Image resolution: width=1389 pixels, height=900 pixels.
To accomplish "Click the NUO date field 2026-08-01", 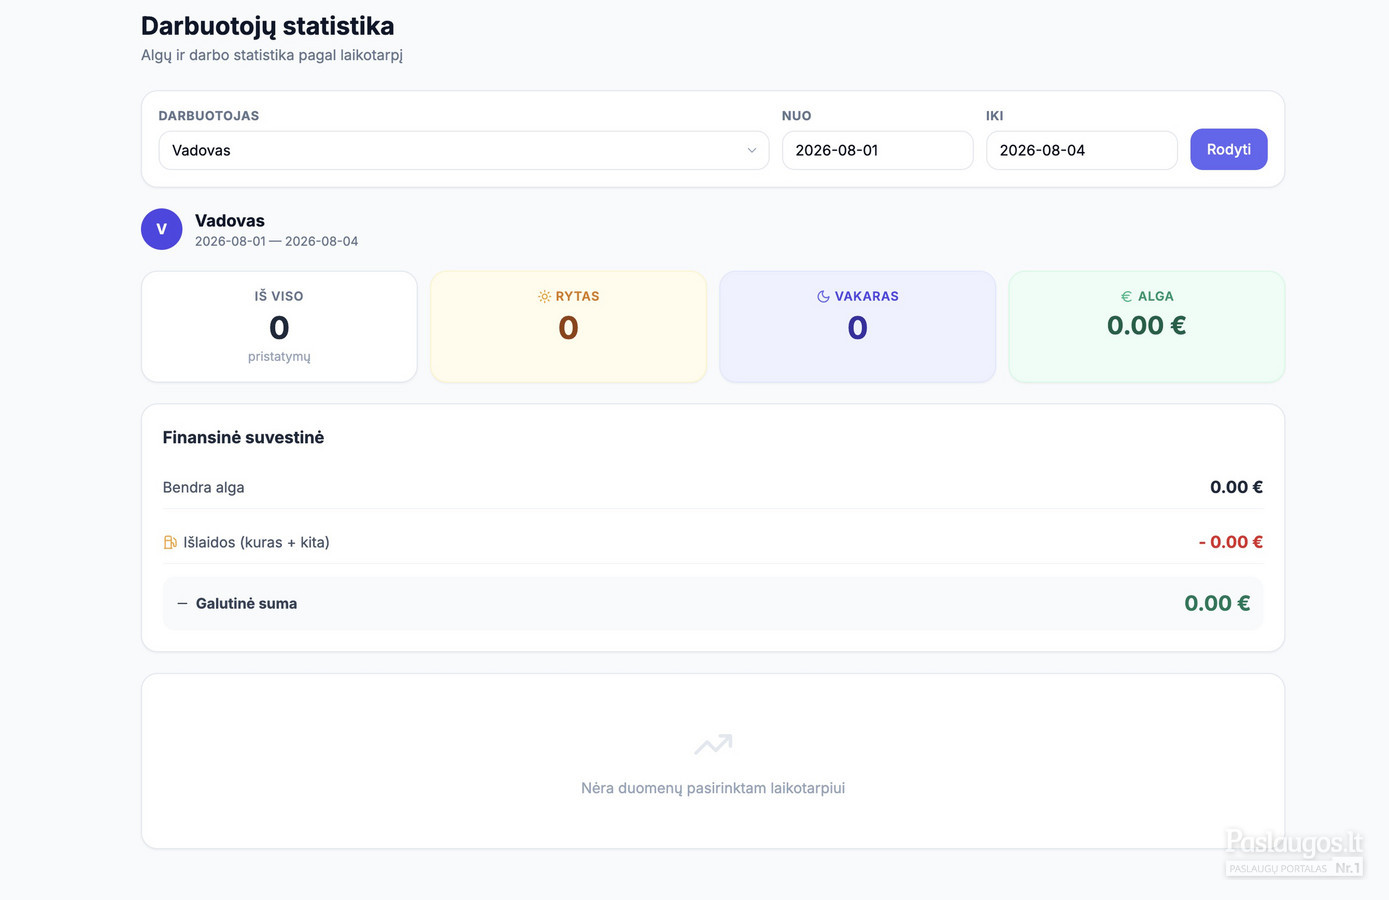I will tap(877, 150).
